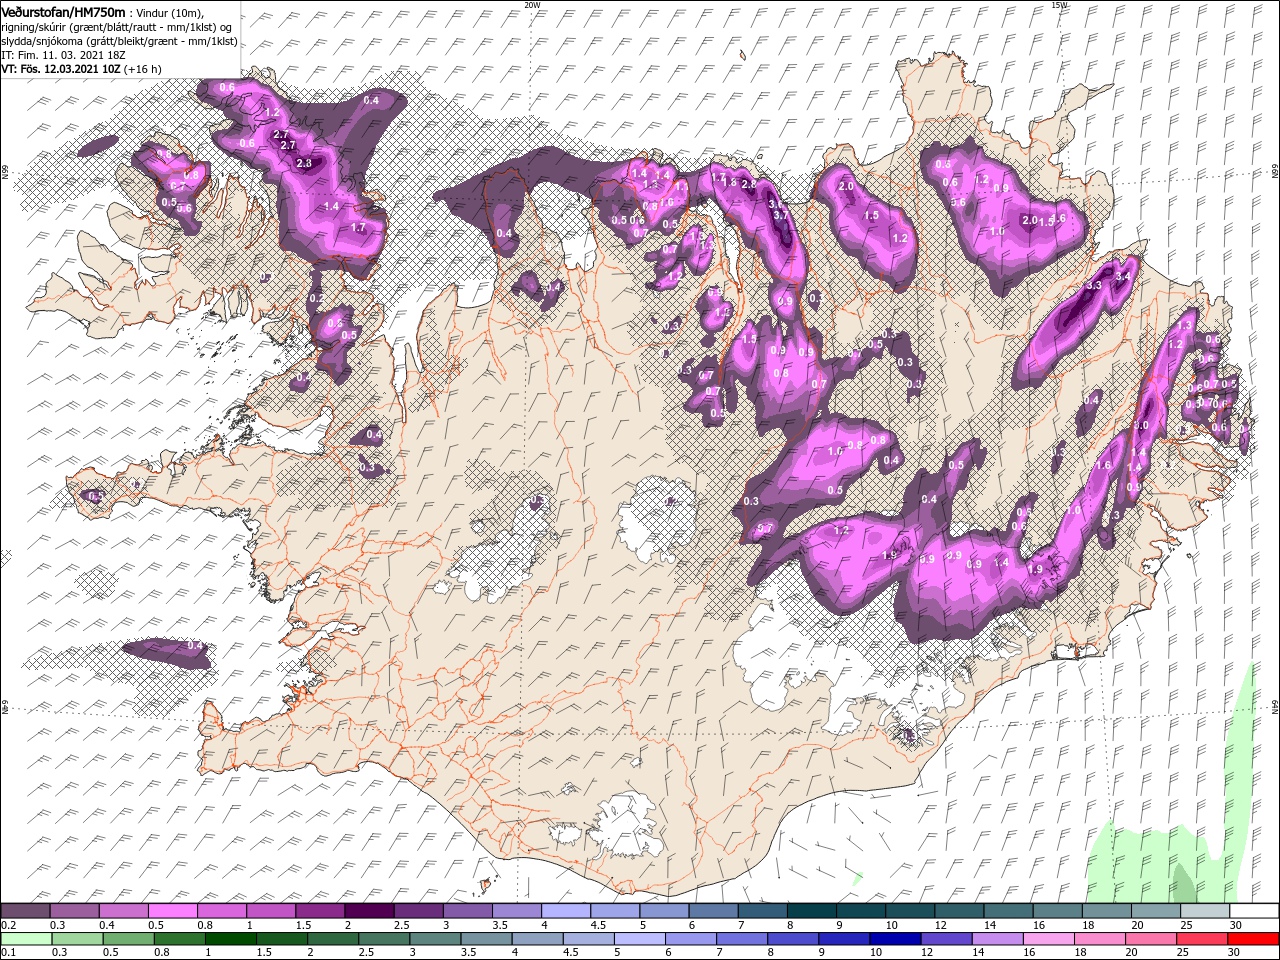Screen dimensions: 1280x960
Task: Click the 15W longitude label
Action: (x=1060, y=5)
